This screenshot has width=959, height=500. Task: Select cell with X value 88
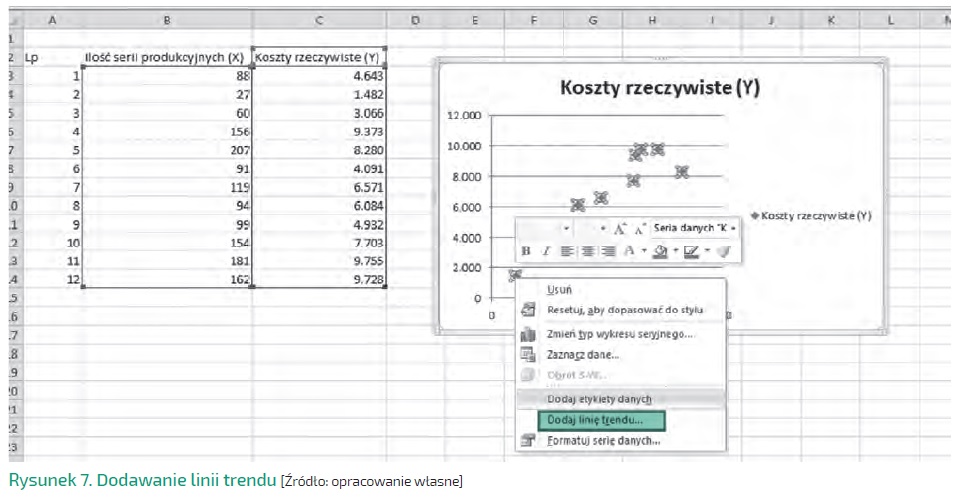coord(167,76)
